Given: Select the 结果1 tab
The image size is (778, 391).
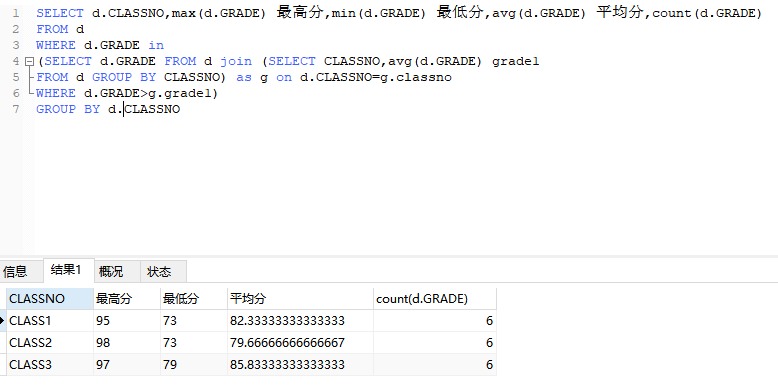Looking at the screenshot, I should pos(69,270).
